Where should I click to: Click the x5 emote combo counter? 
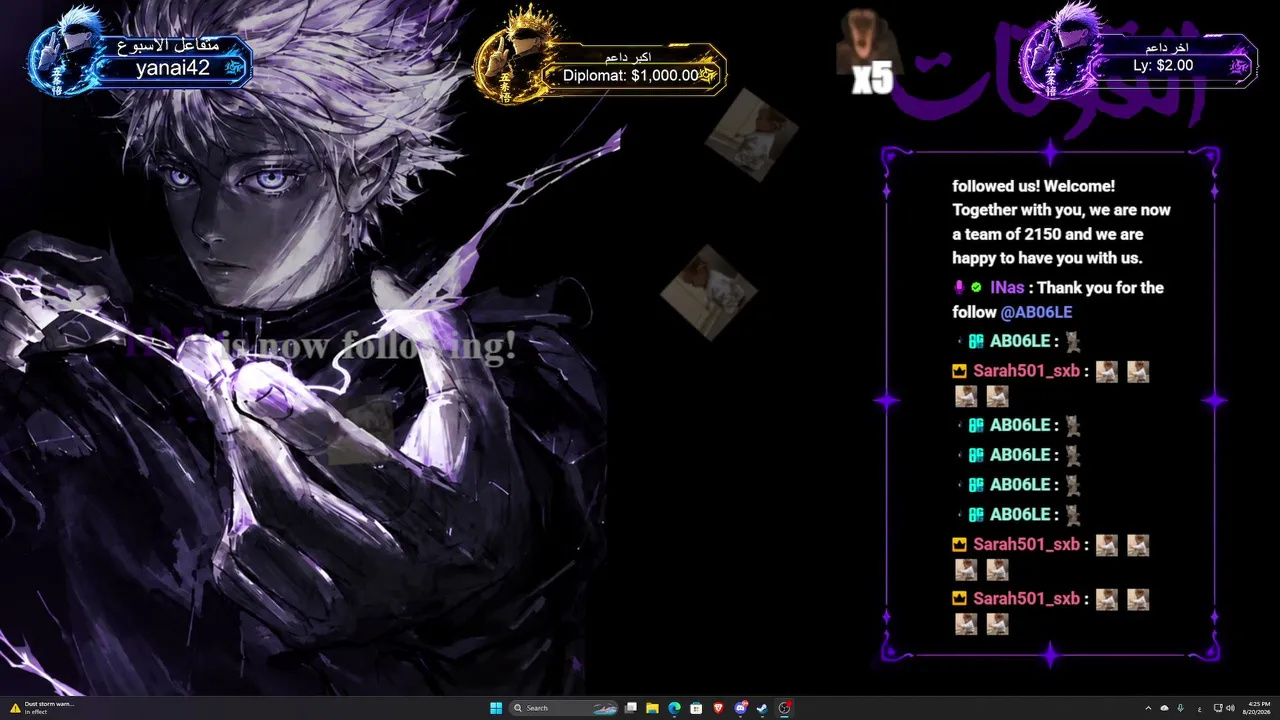pyautogui.click(x=873, y=80)
